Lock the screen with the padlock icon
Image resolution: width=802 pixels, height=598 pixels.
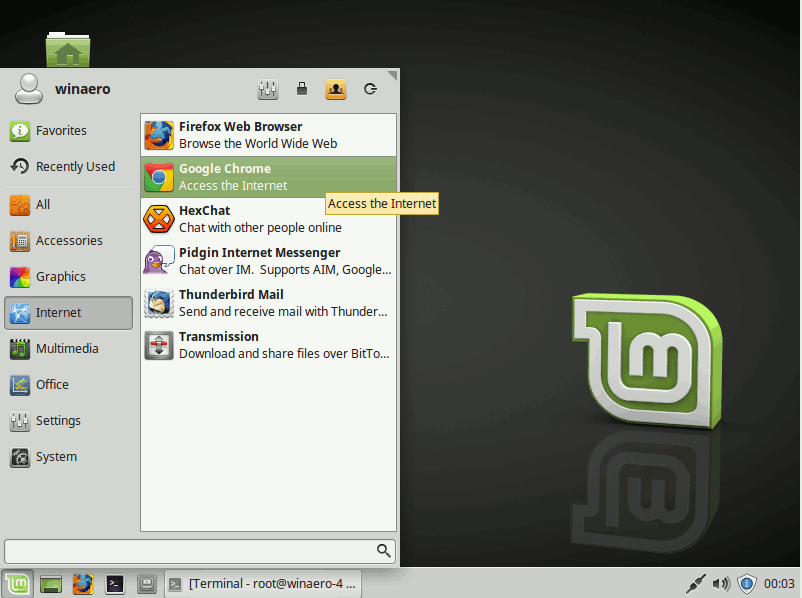click(302, 89)
